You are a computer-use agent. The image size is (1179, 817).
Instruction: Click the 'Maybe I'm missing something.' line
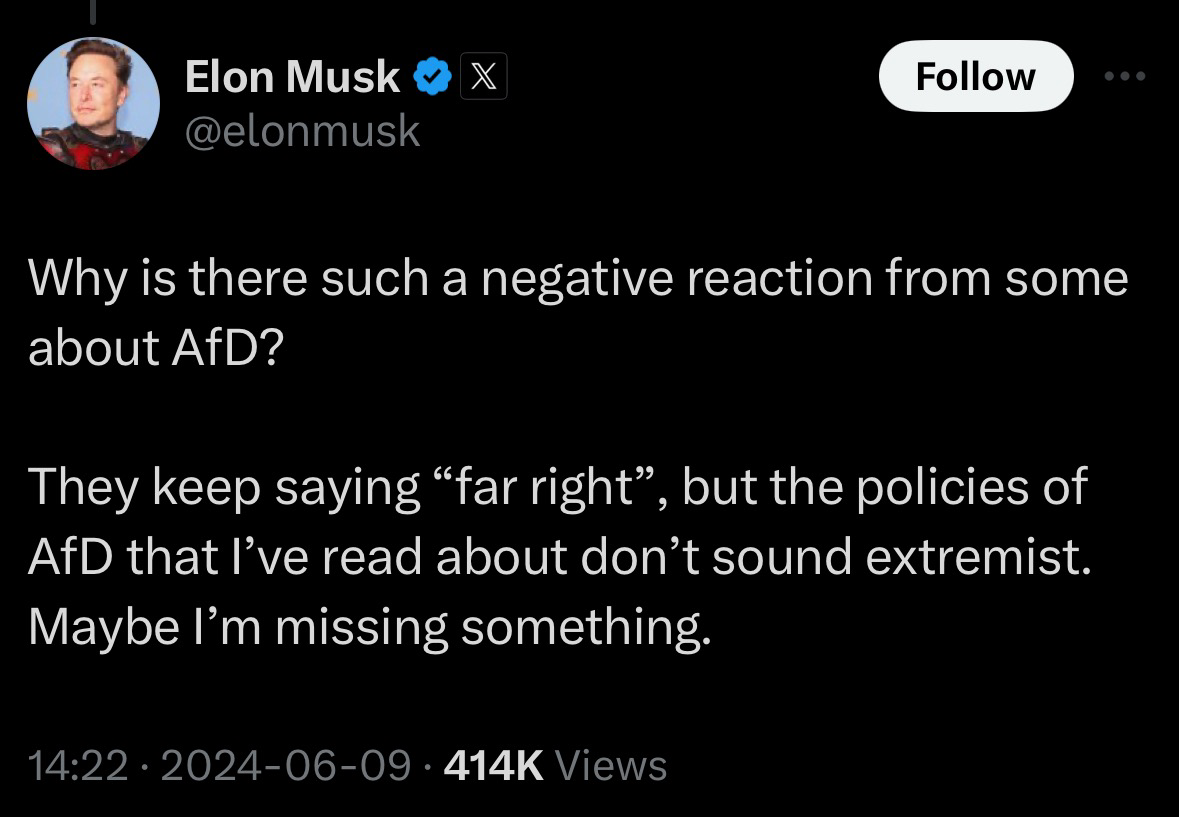tap(371, 626)
